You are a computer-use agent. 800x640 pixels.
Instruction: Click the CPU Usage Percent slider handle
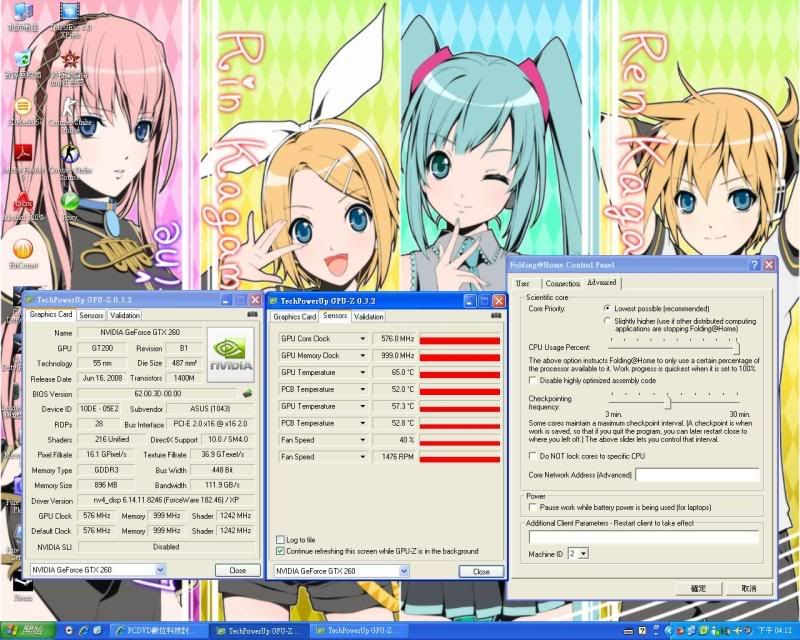pos(736,348)
